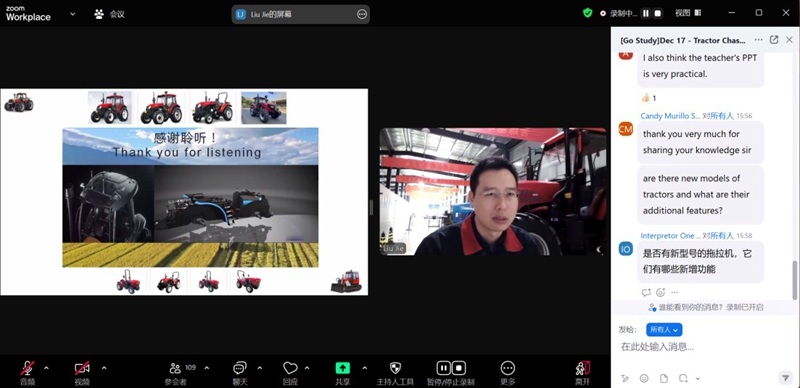Open the 所有人 recipient dropdown
The height and width of the screenshot is (388, 800).
pyautogui.click(x=664, y=330)
